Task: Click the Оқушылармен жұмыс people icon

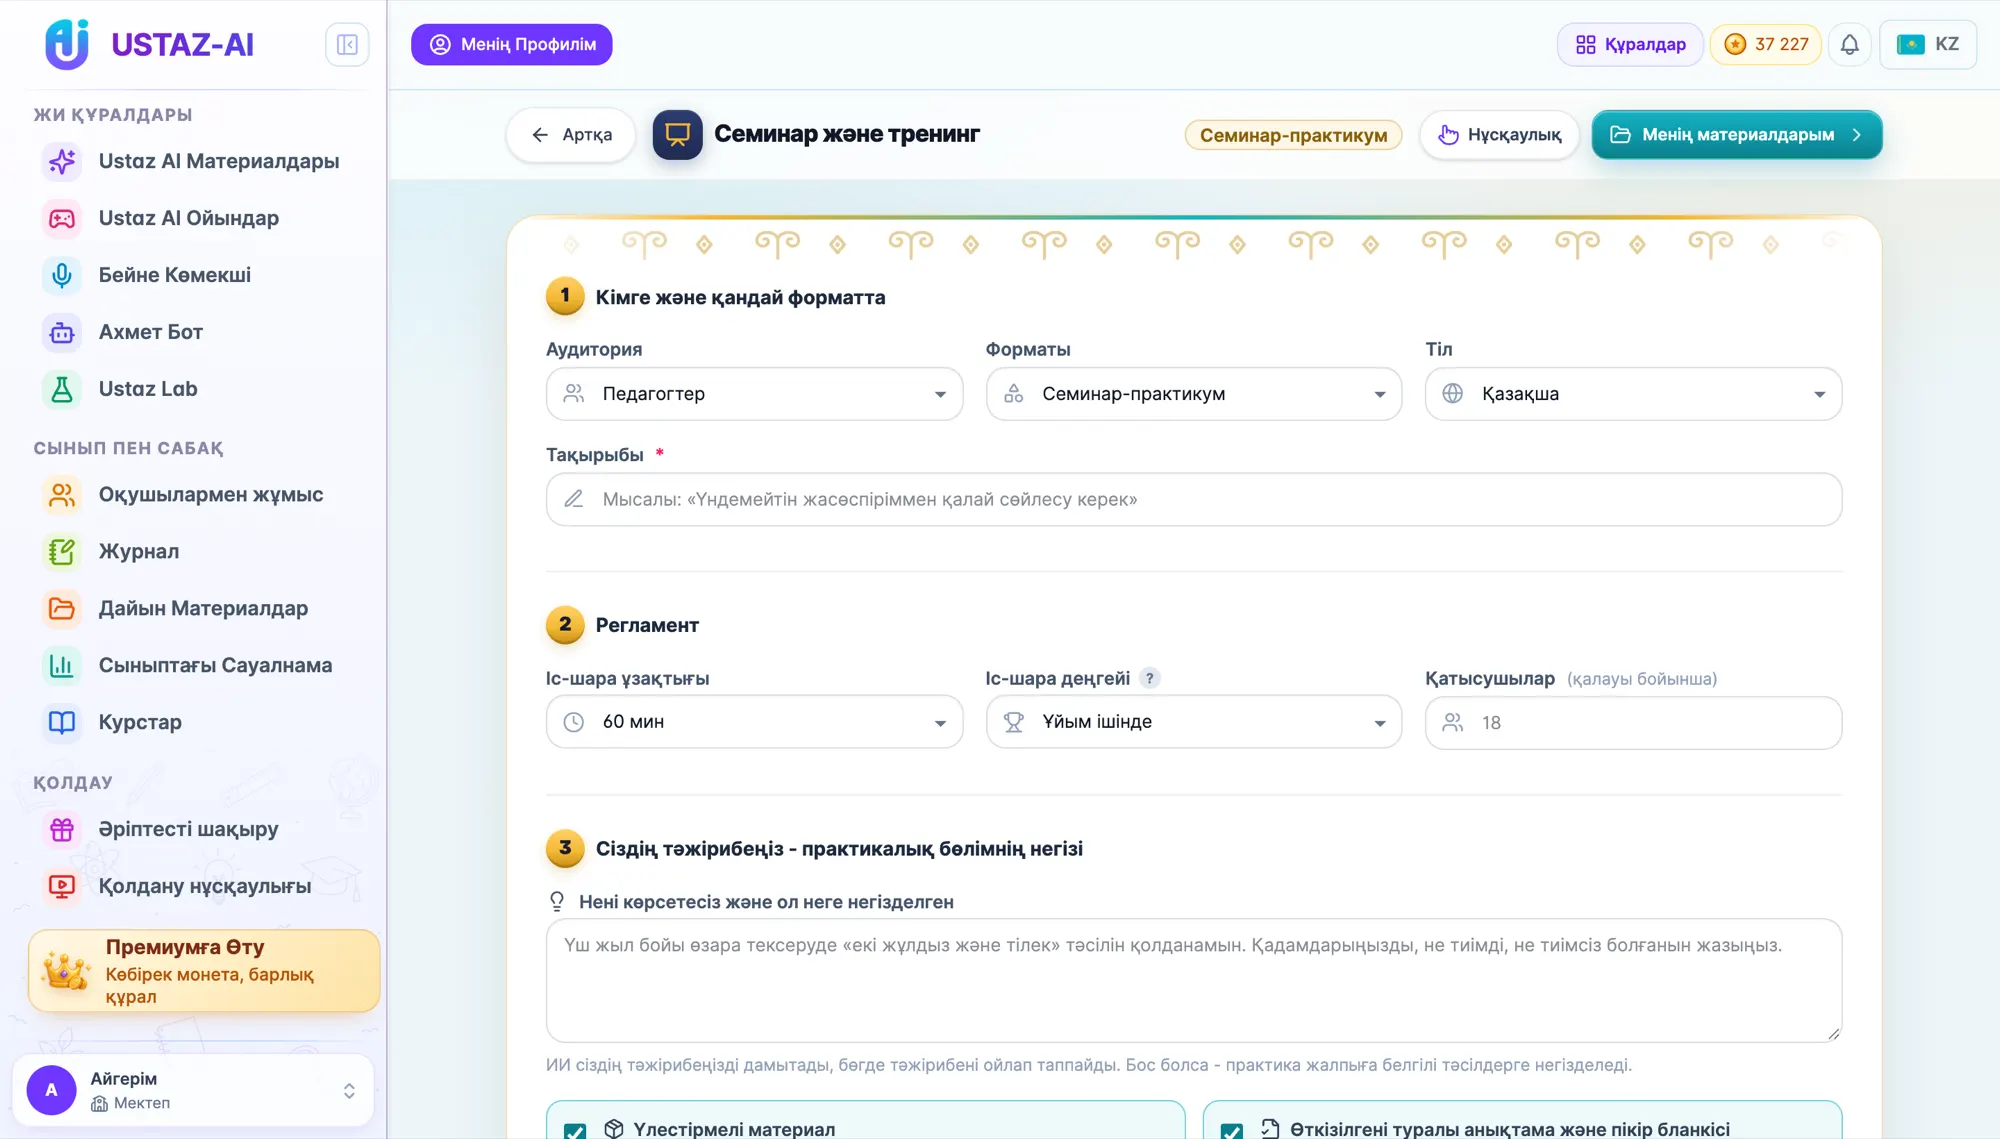Action: [x=62, y=495]
